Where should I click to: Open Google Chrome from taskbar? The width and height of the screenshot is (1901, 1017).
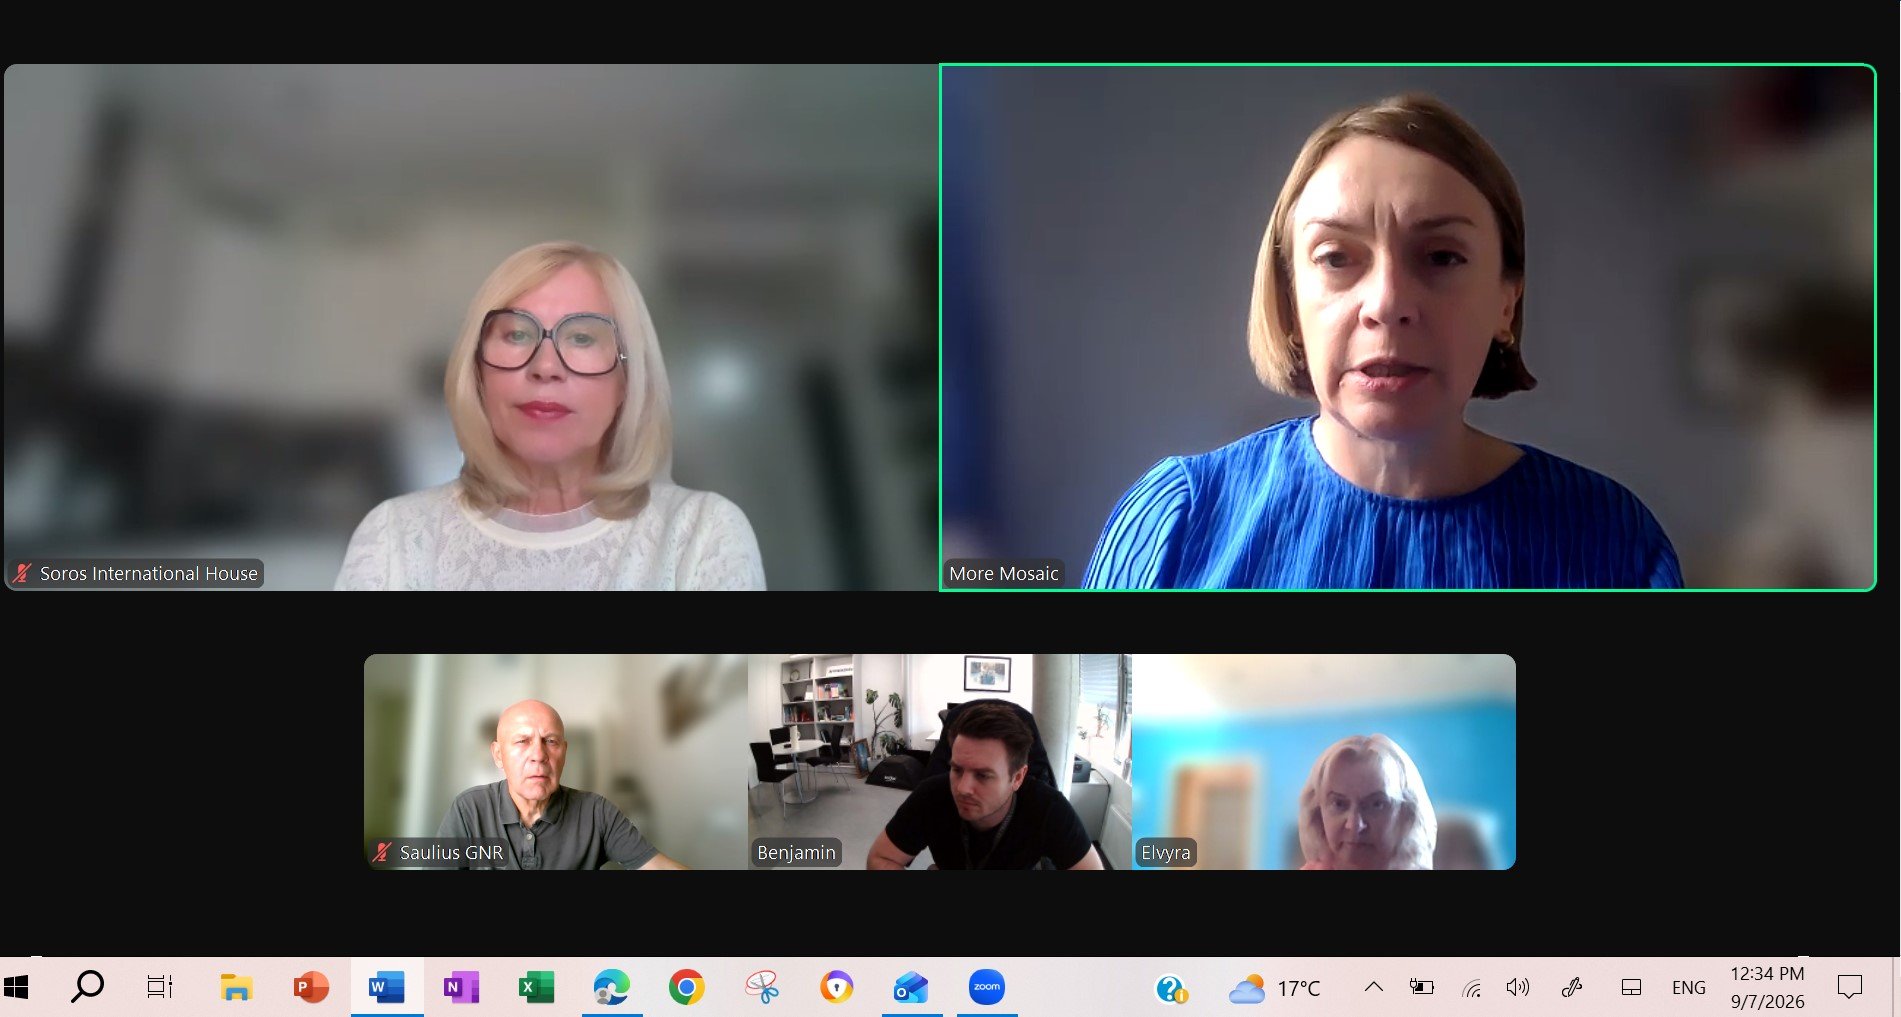(687, 987)
